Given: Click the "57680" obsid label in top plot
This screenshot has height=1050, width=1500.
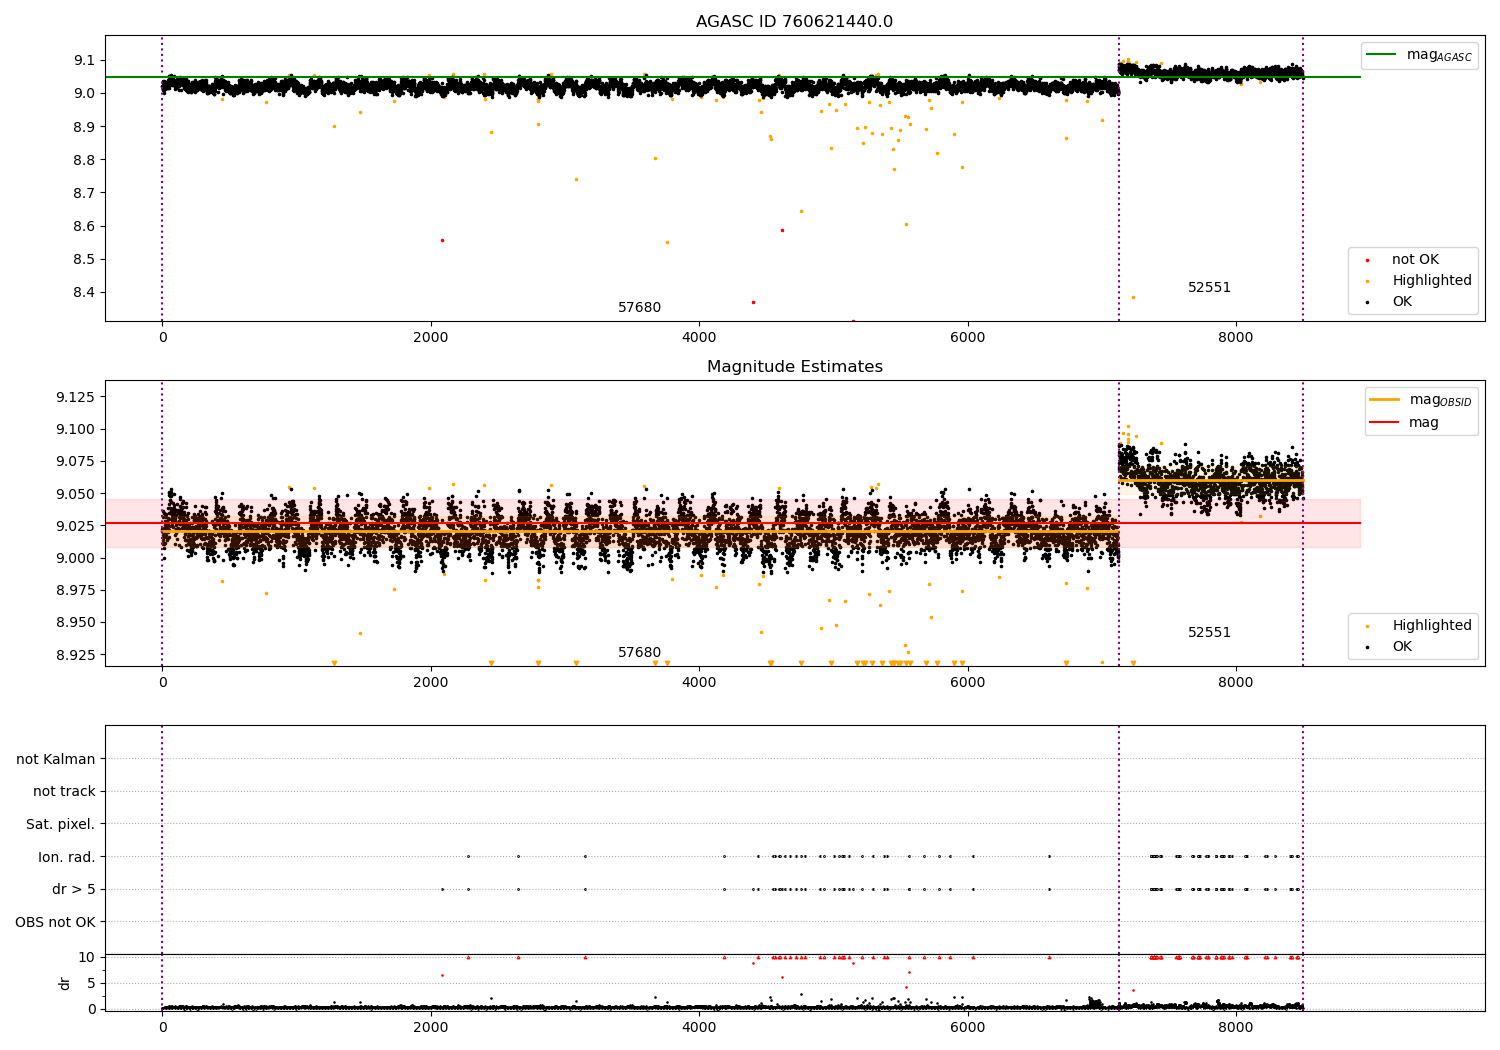Looking at the screenshot, I should pyautogui.click(x=639, y=308).
